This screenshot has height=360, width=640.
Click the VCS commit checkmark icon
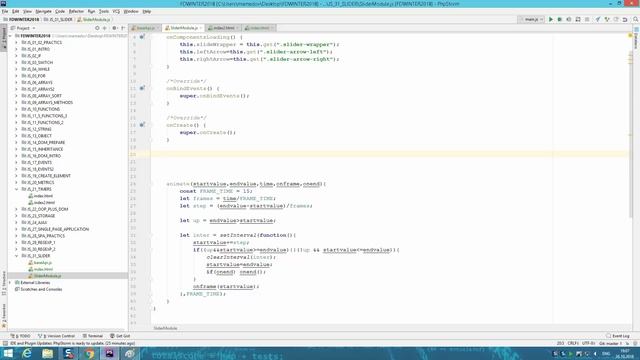(x=607, y=19)
